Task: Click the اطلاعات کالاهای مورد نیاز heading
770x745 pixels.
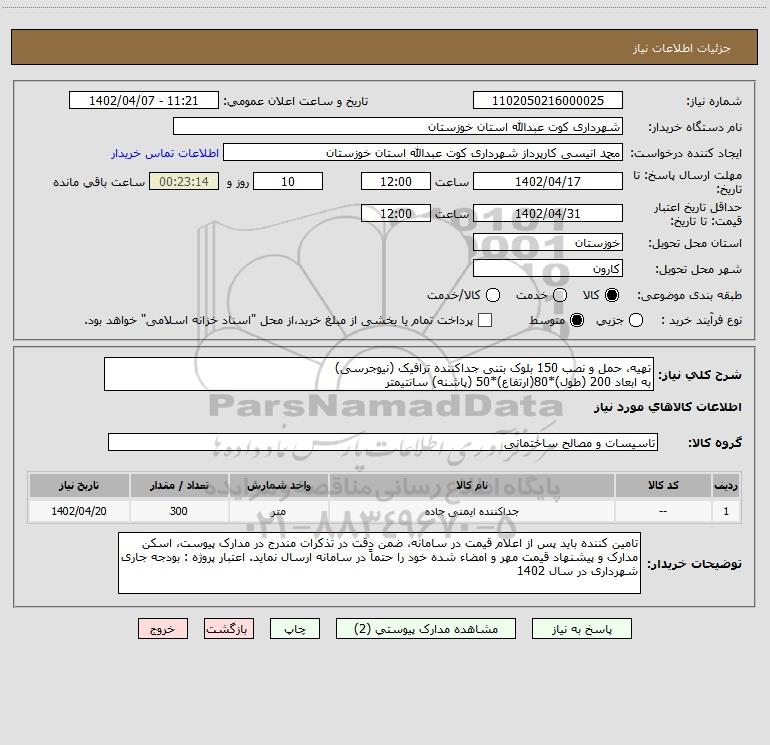Action: (667, 407)
